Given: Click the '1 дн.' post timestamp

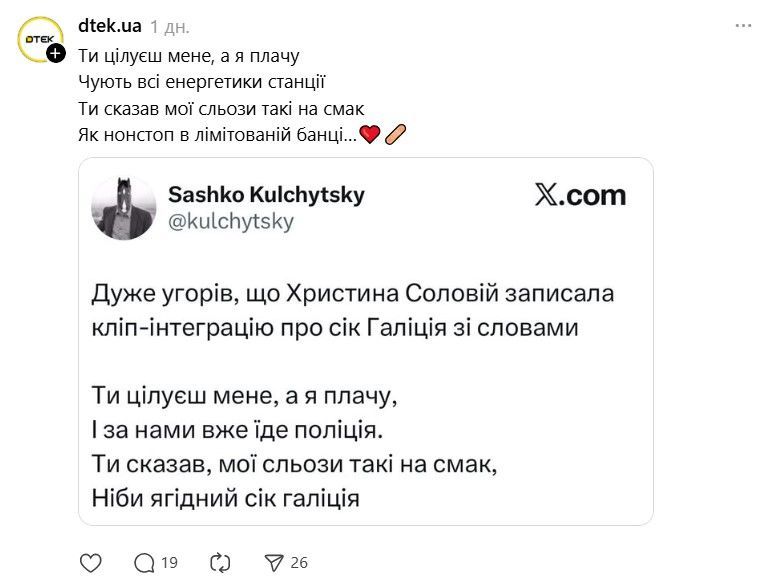Looking at the screenshot, I should tap(170, 26).
